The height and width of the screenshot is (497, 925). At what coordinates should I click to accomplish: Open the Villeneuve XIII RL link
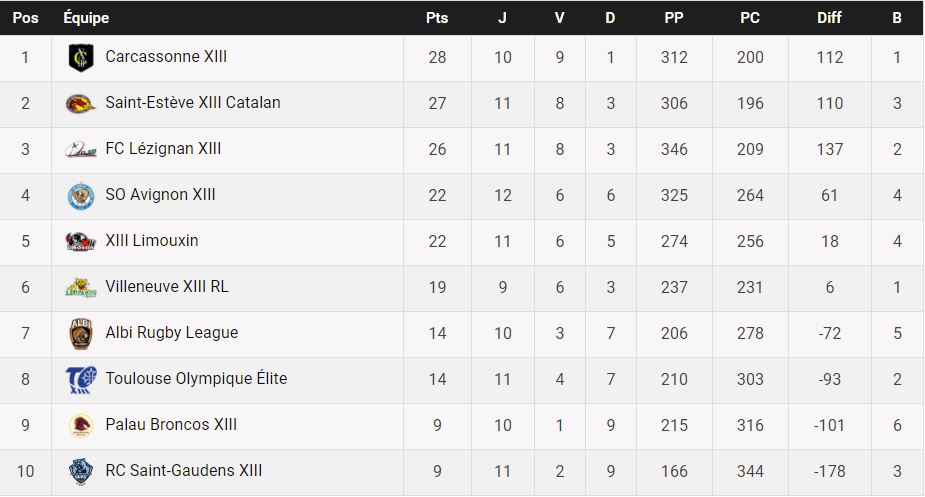(x=167, y=287)
